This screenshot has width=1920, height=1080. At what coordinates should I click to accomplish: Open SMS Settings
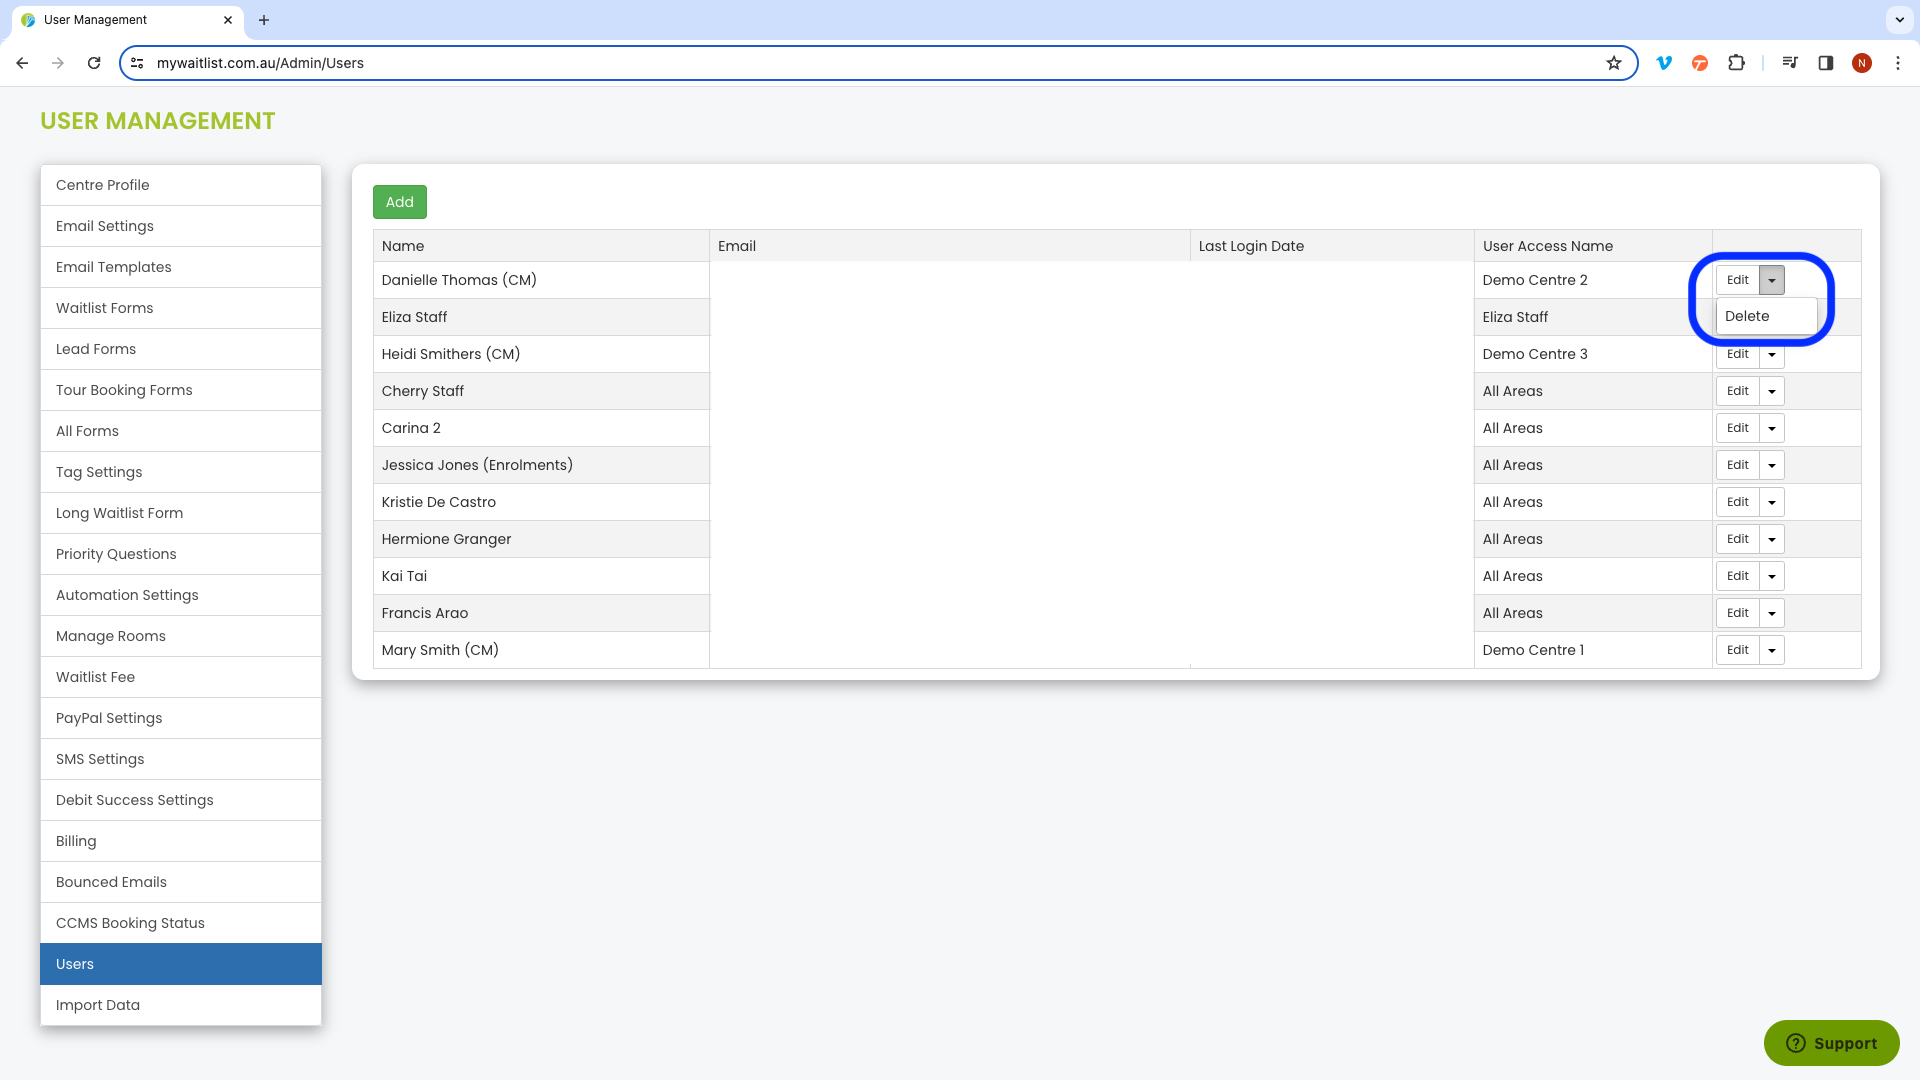click(181, 759)
